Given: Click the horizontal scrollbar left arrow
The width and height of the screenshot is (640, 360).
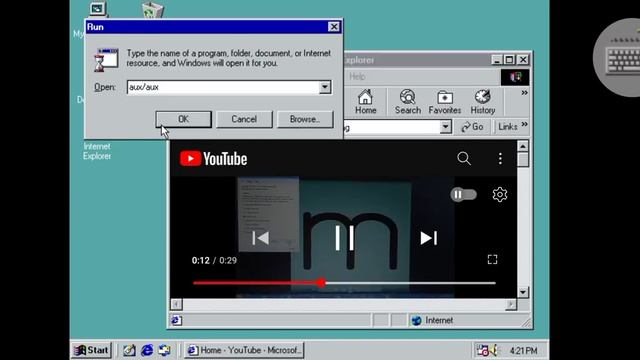Looking at the screenshot, I should click(176, 304).
